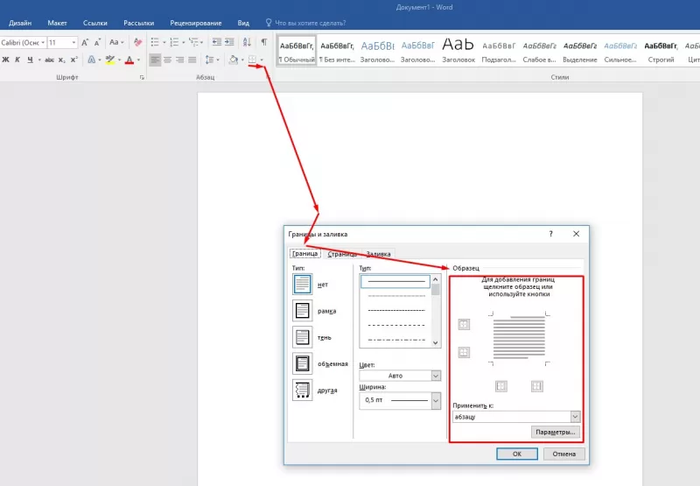700x486 pixels.
Task: Select the solid line style in list
Action: [396, 282]
